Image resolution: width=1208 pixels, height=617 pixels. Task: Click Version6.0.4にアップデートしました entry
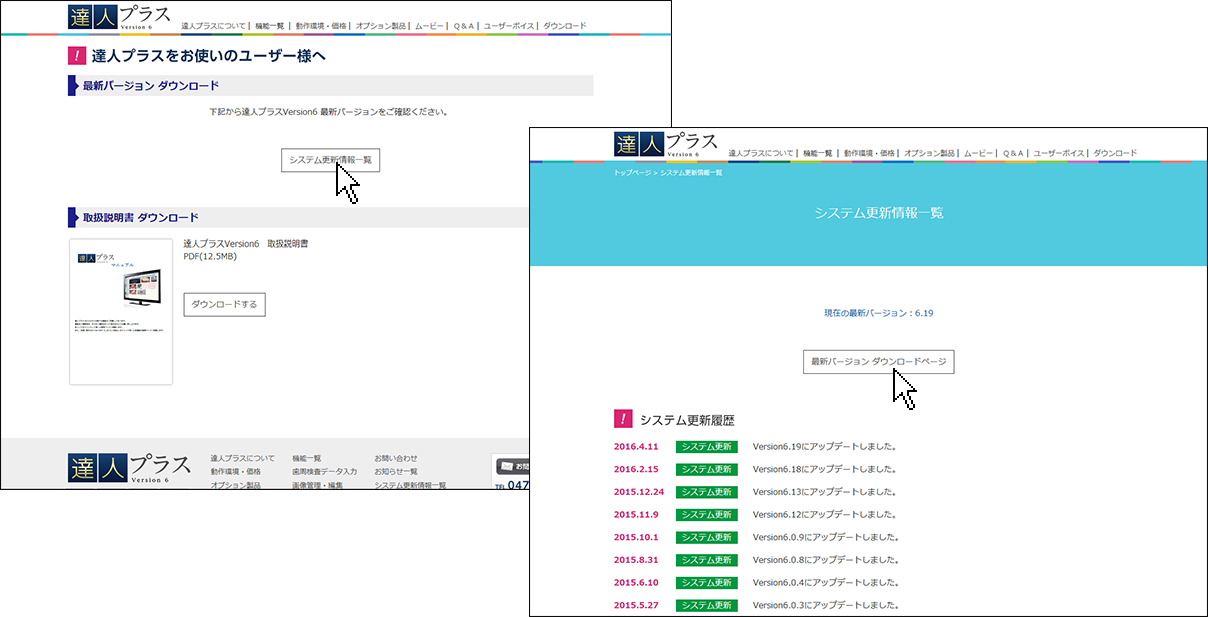pos(826,582)
